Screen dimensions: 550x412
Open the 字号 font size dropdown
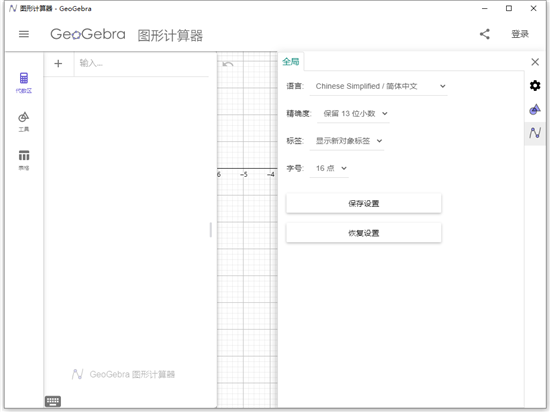[x=329, y=168]
